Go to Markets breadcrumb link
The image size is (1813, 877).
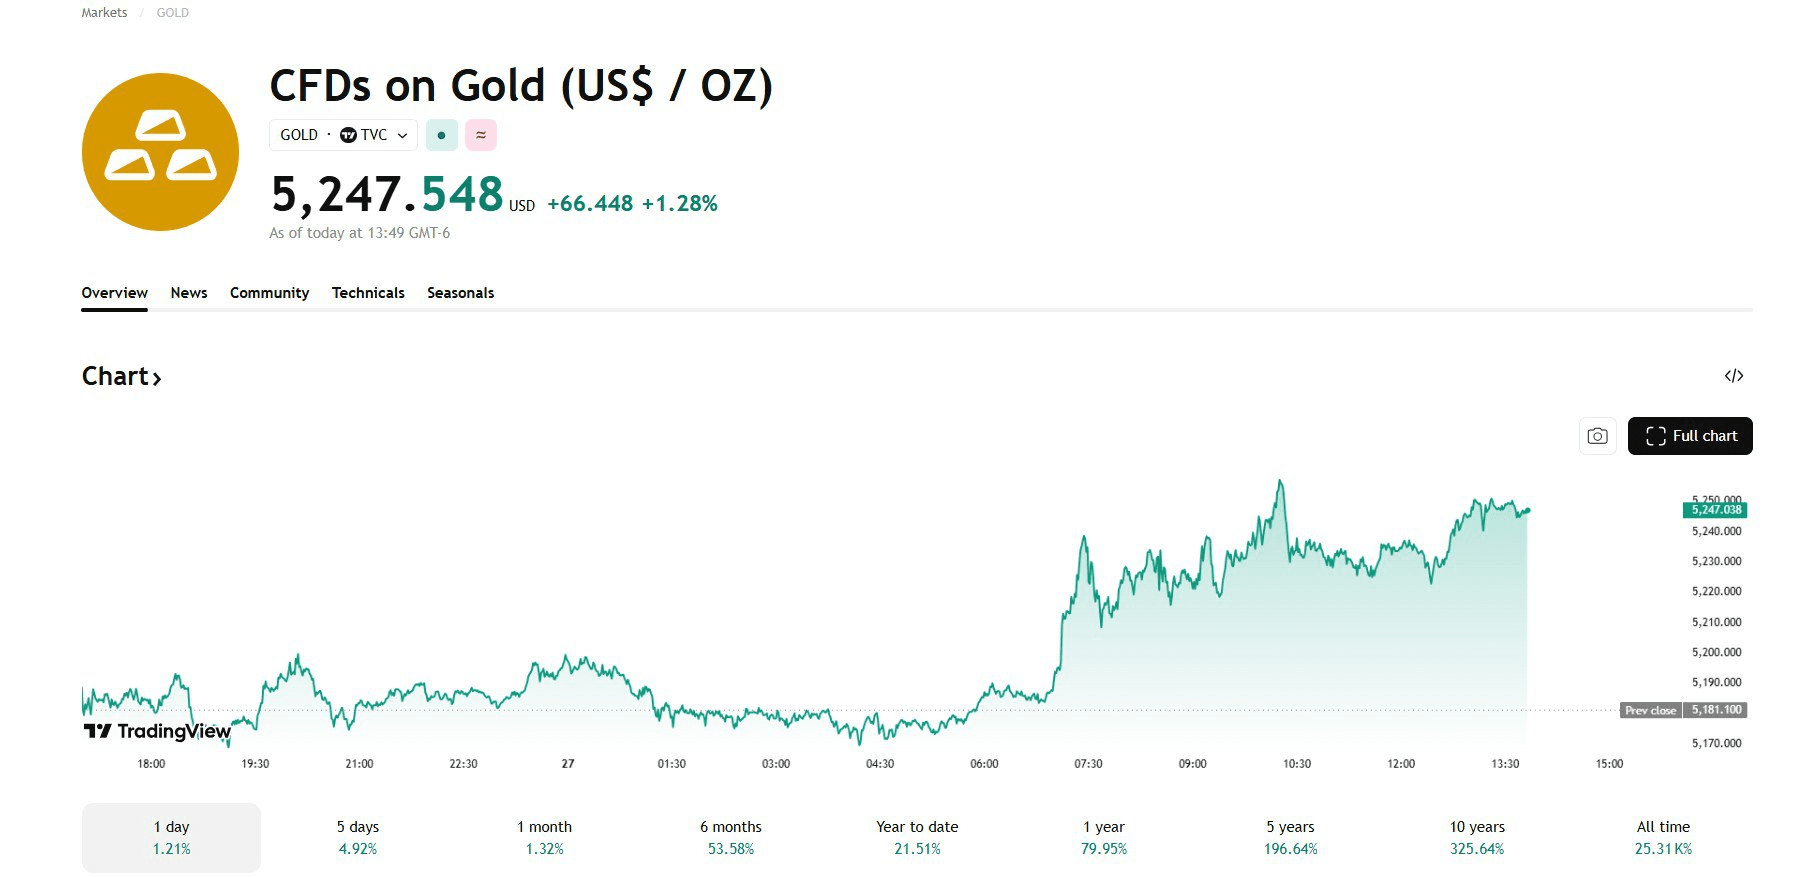tap(104, 13)
